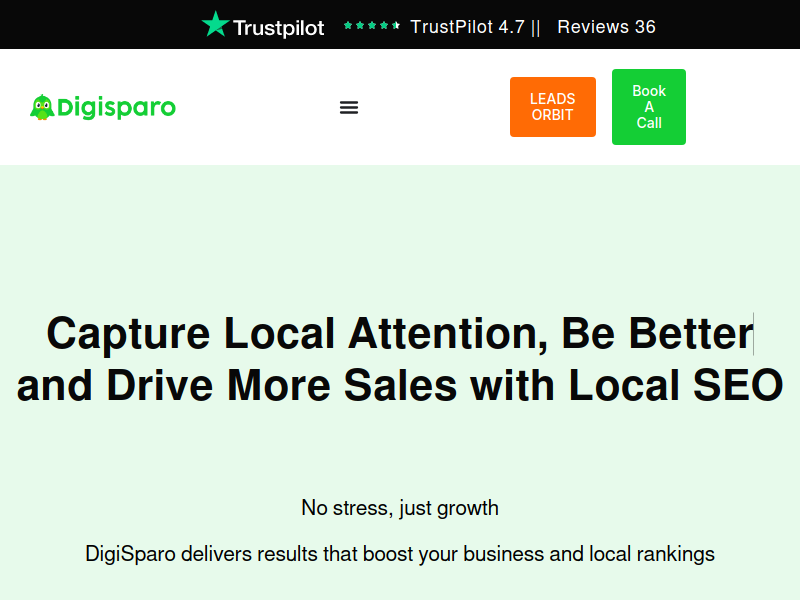The image size is (800, 600).
Task: Open the "Reviews 36" link
Action: [x=606, y=27]
